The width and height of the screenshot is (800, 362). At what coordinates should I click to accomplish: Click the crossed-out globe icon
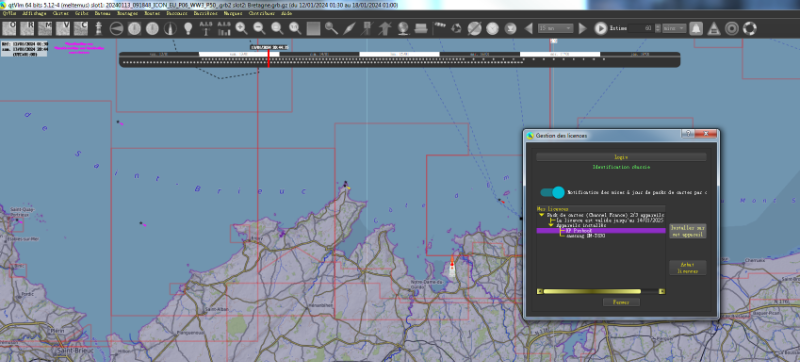[x=474, y=28]
